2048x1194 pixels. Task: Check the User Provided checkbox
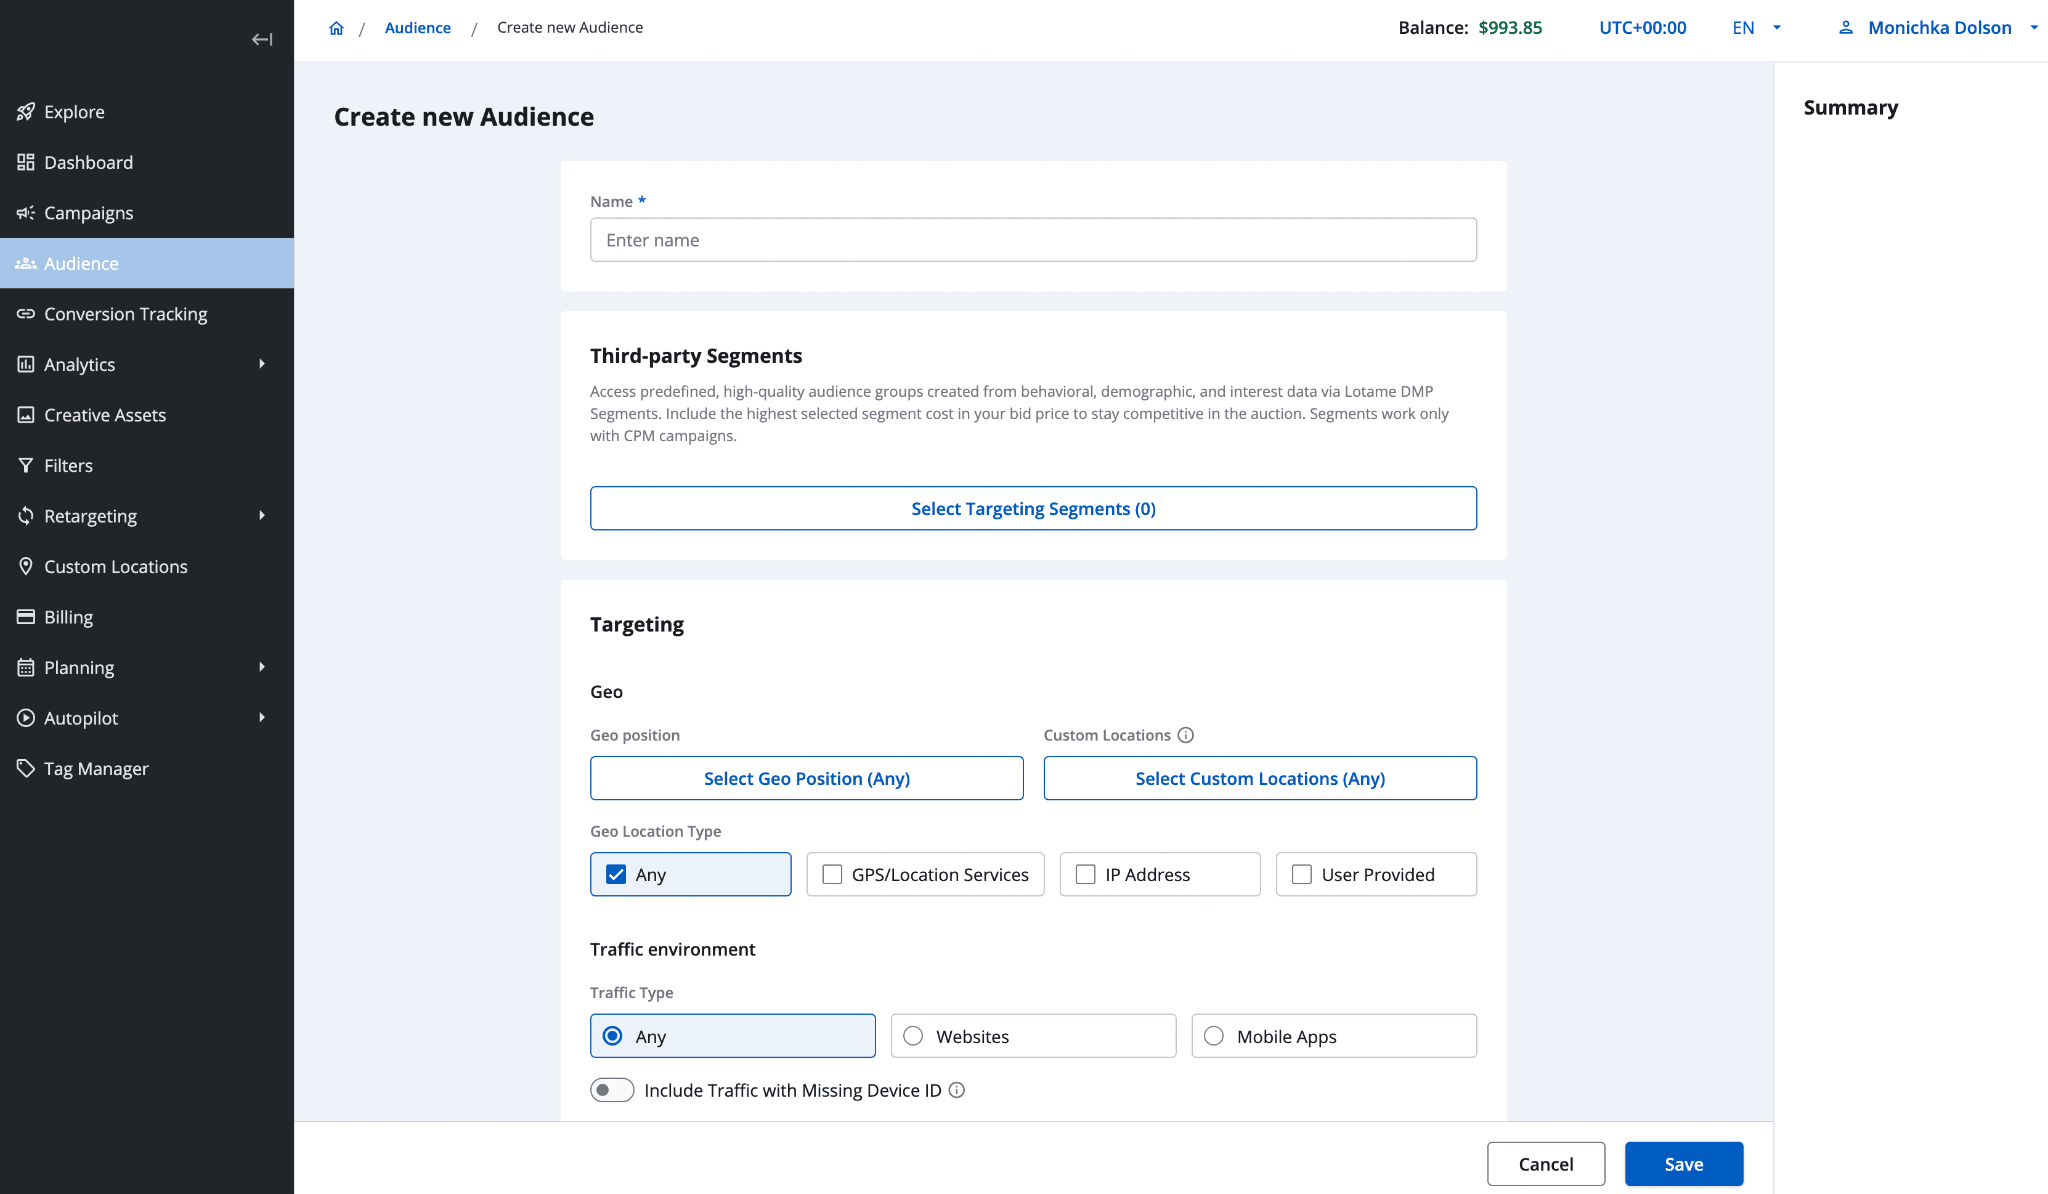click(1302, 874)
